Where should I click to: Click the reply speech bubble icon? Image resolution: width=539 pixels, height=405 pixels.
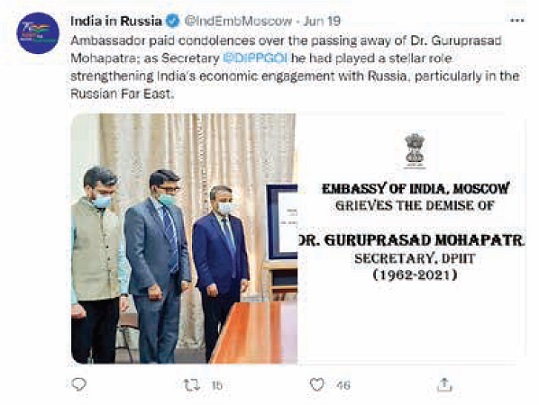click(79, 384)
